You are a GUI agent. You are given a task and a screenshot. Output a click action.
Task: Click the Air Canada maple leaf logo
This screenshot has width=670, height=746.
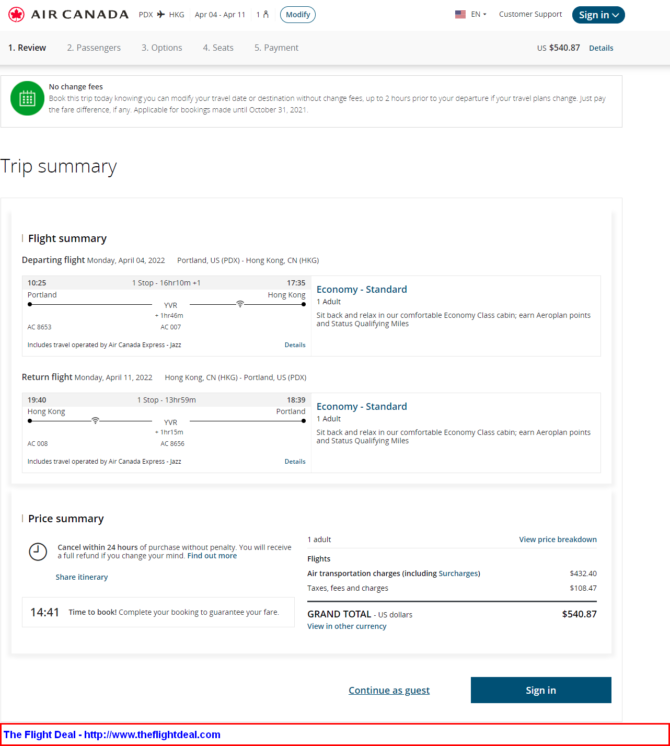tap(16, 15)
